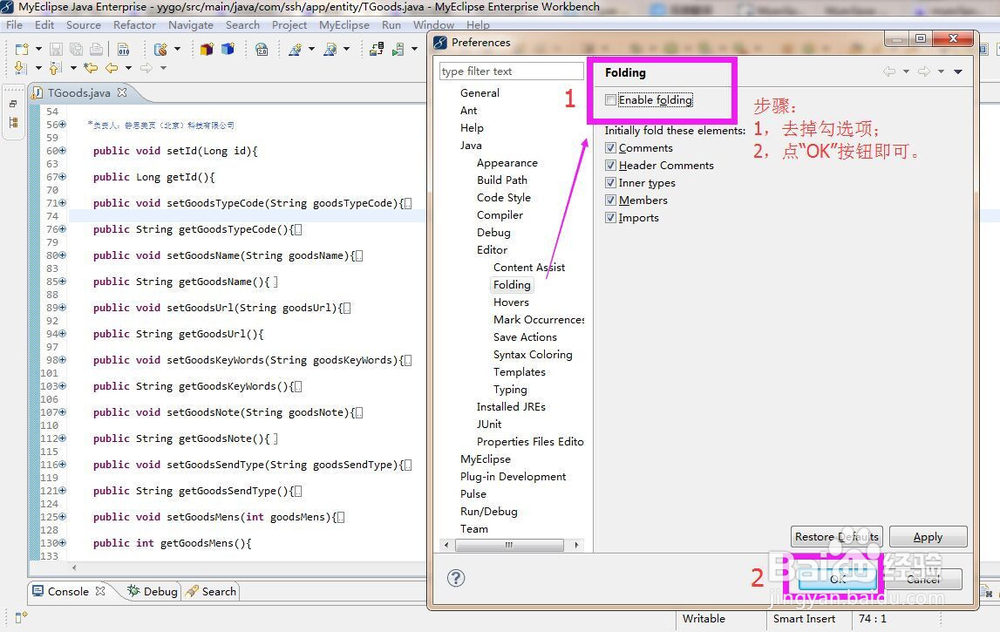This screenshot has height=632, width=1000.
Task: Click the Apply button
Action: pos(928,537)
